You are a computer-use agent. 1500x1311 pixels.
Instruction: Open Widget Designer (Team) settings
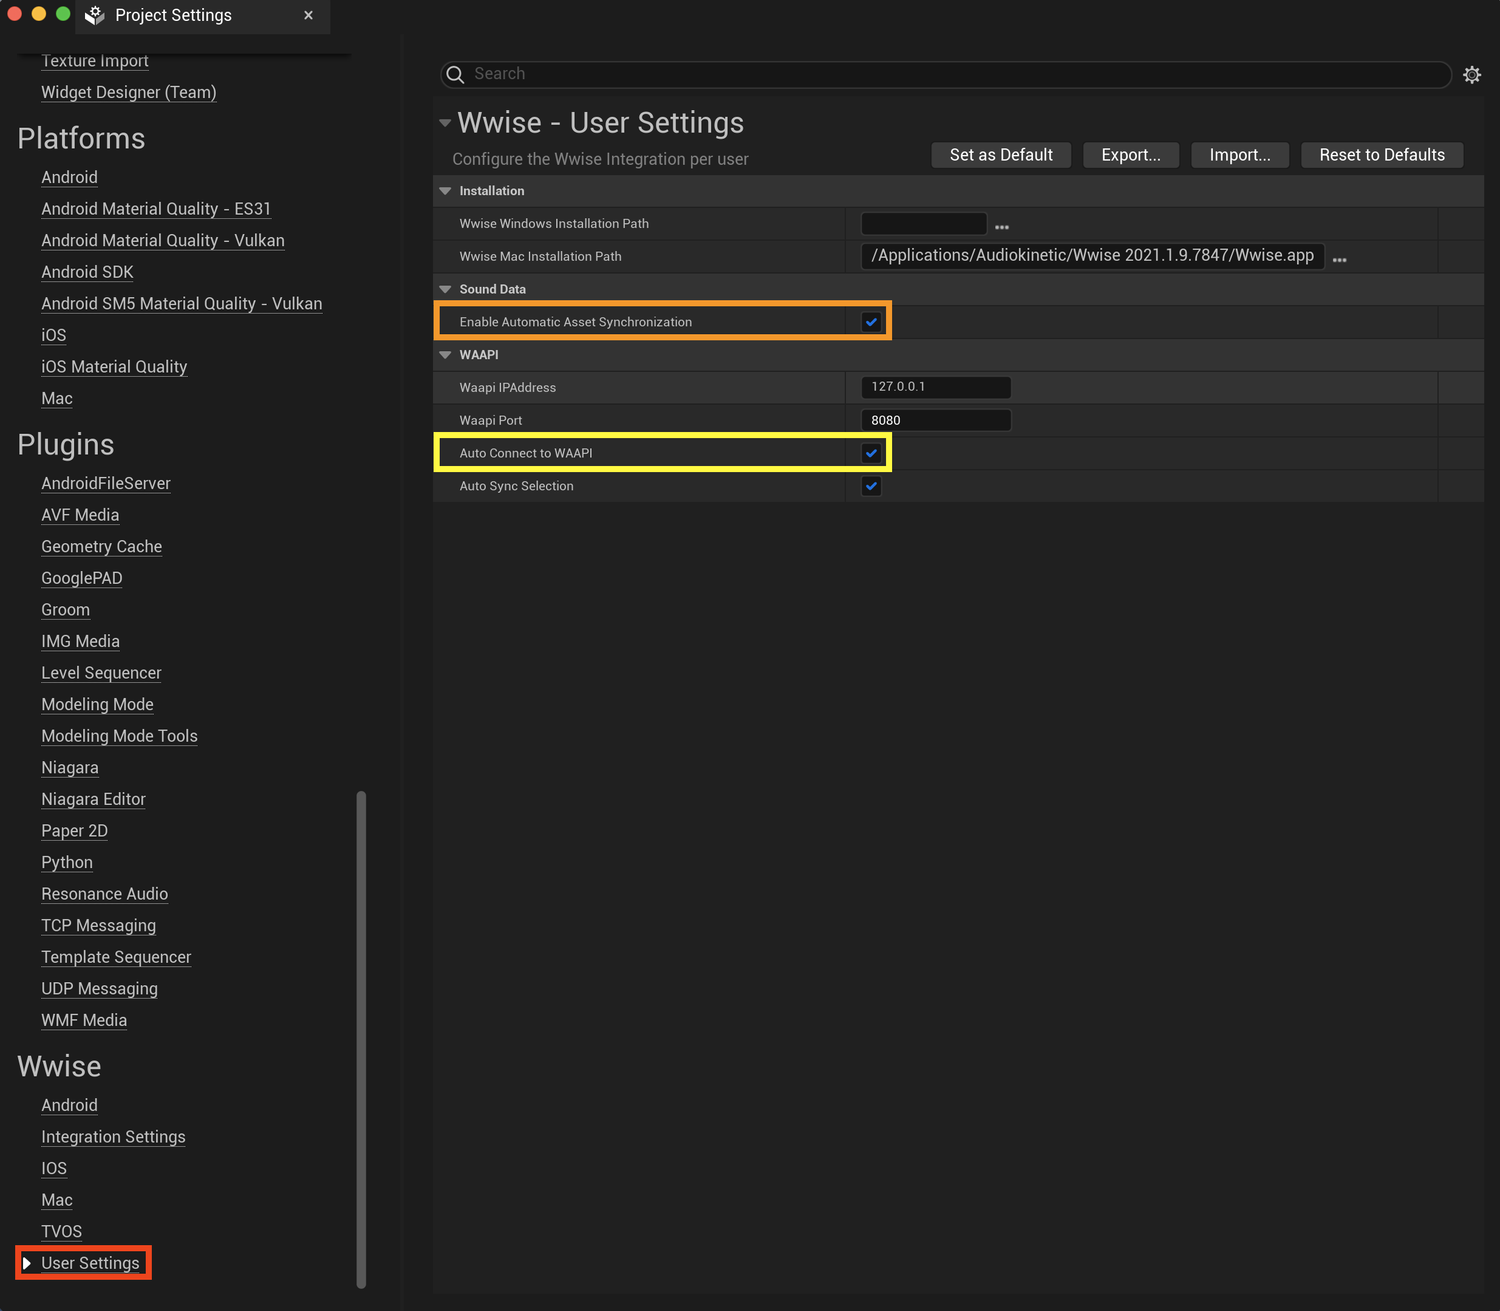(x=129, y=92)
